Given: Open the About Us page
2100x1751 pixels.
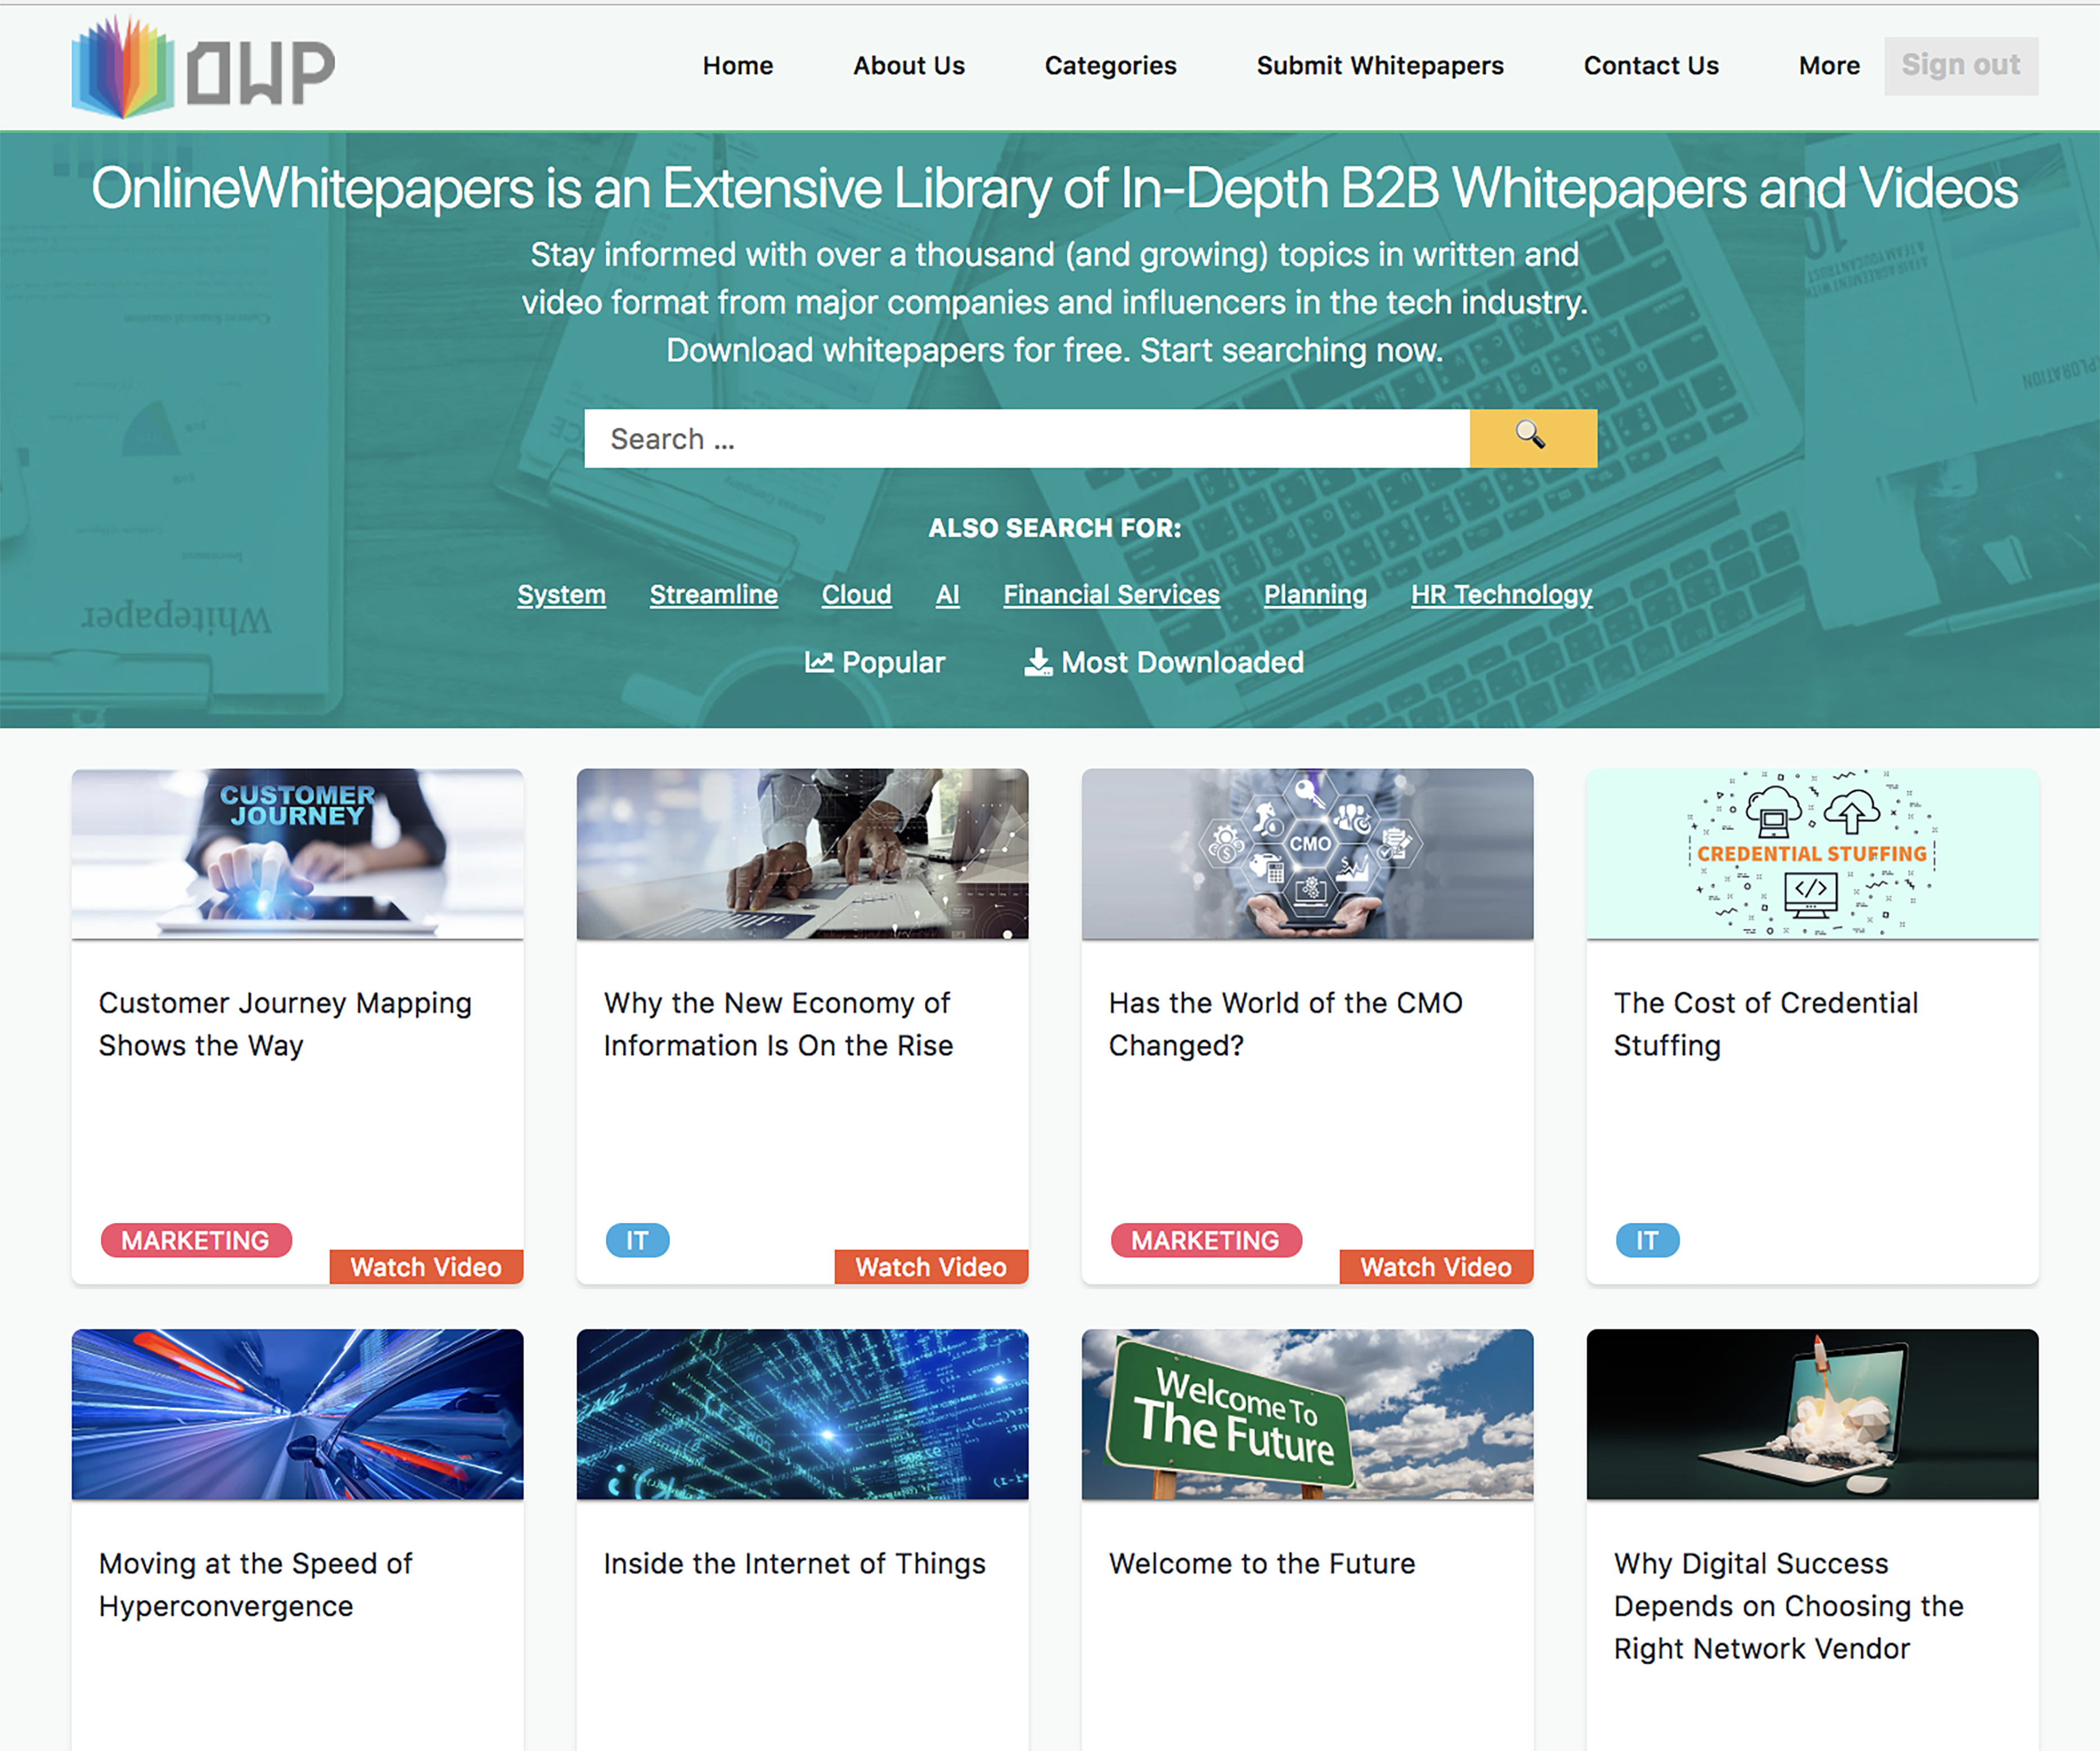Looking at the screenshot, I should coord(908,66).
